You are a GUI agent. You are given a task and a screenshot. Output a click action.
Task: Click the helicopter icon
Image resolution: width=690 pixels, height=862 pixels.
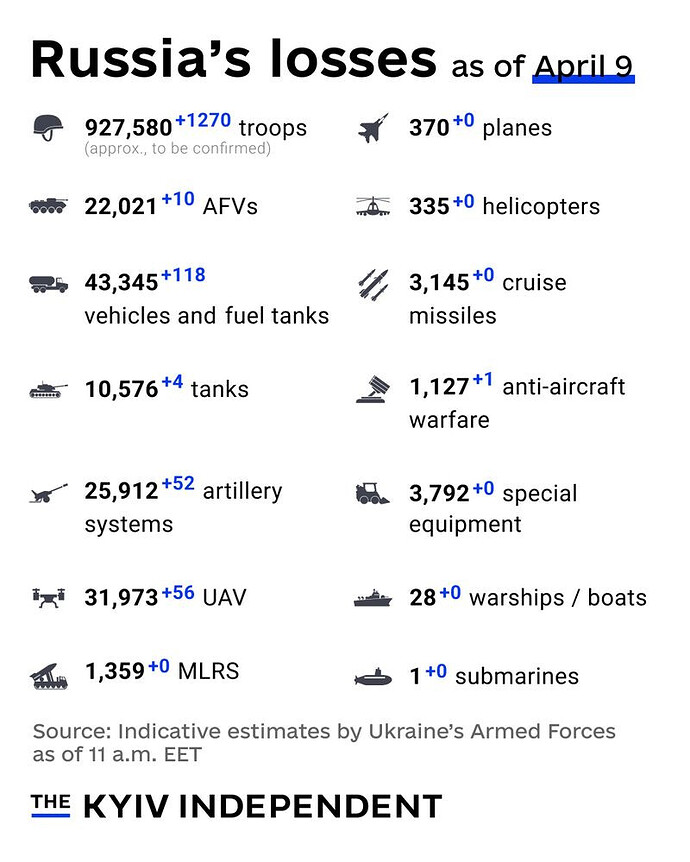coord(372,207)
